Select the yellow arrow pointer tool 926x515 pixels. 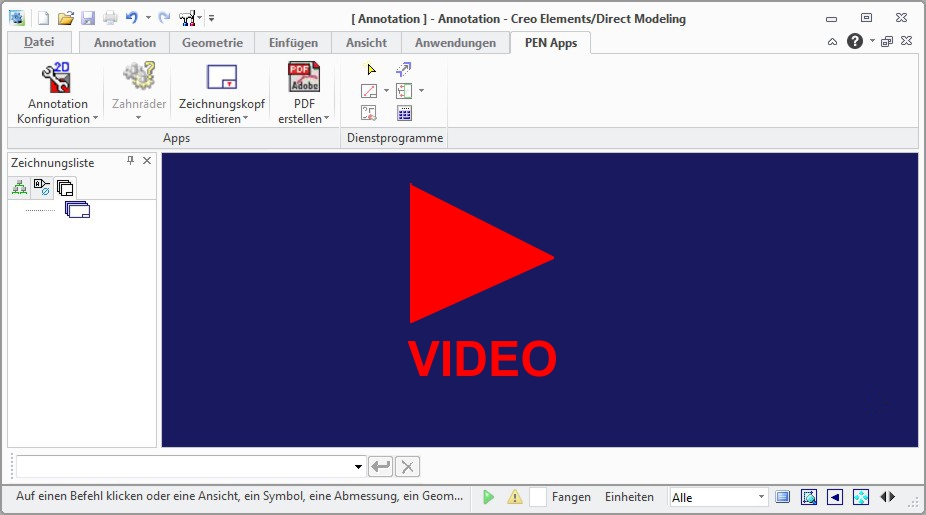point(371,69)
